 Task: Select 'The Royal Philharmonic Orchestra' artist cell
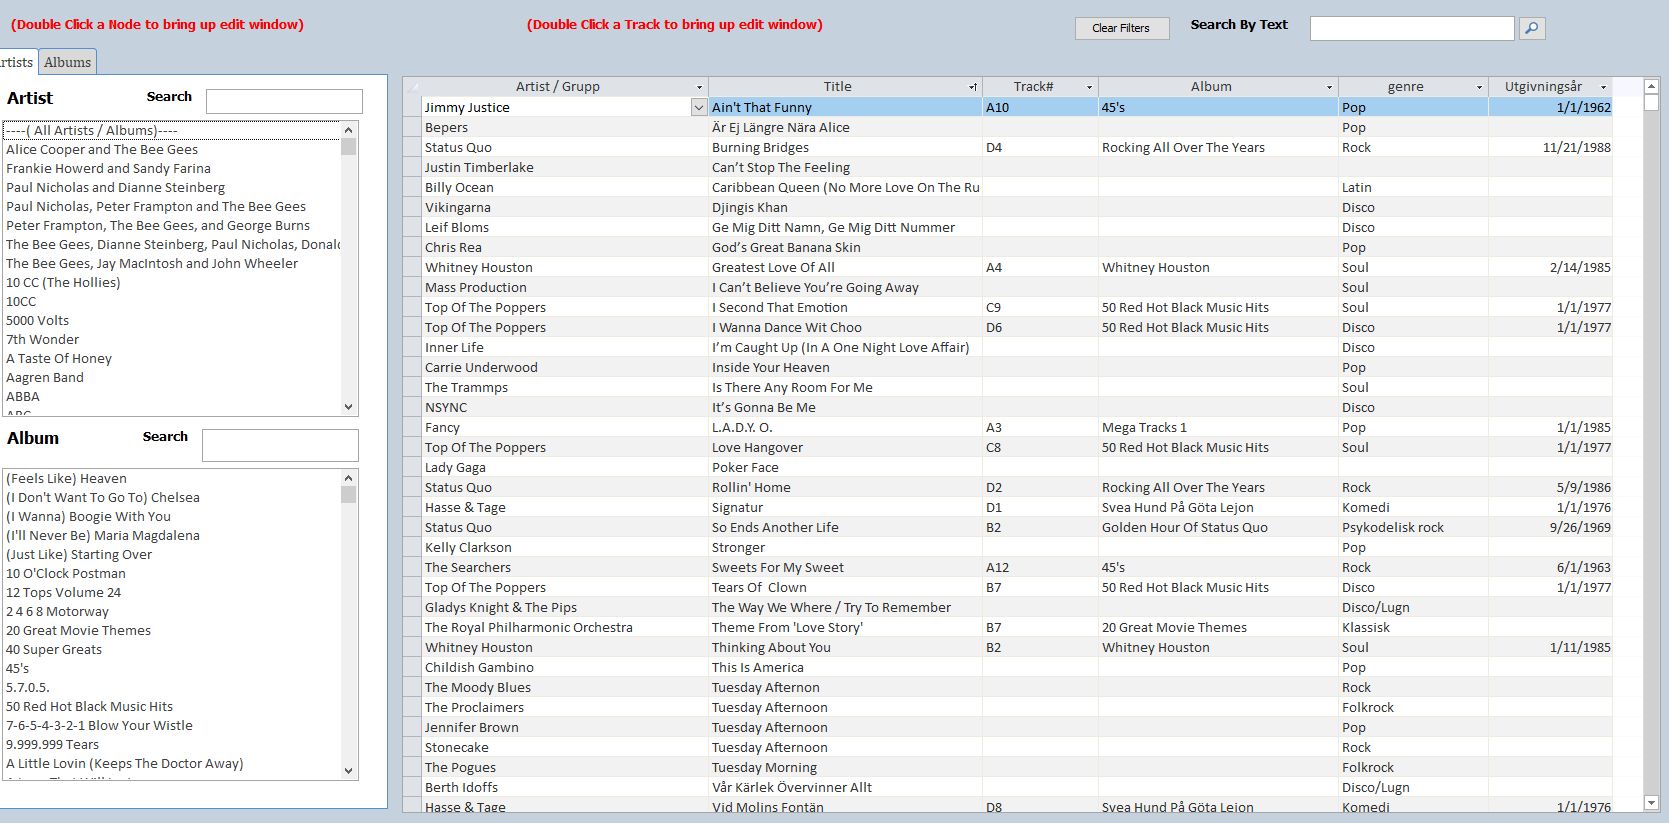click(x=565, y=627)
